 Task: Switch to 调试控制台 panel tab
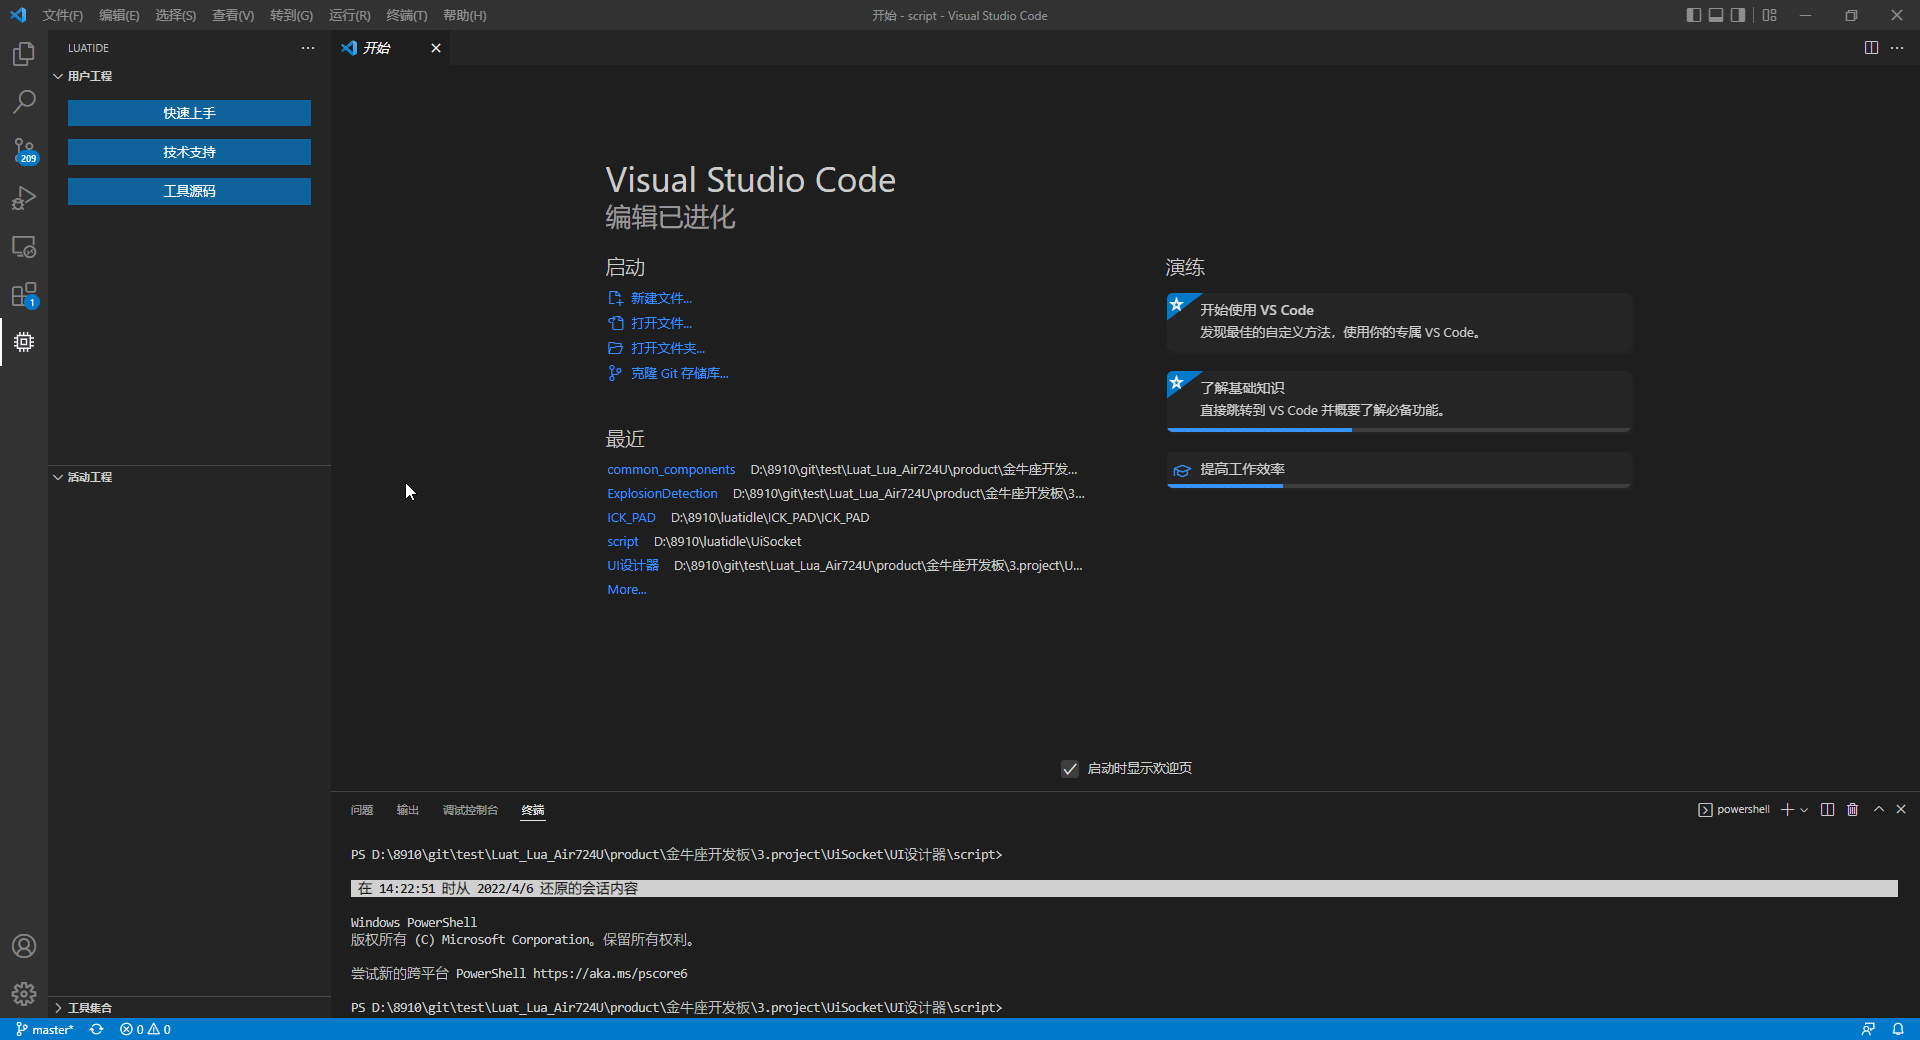(470, 810)
